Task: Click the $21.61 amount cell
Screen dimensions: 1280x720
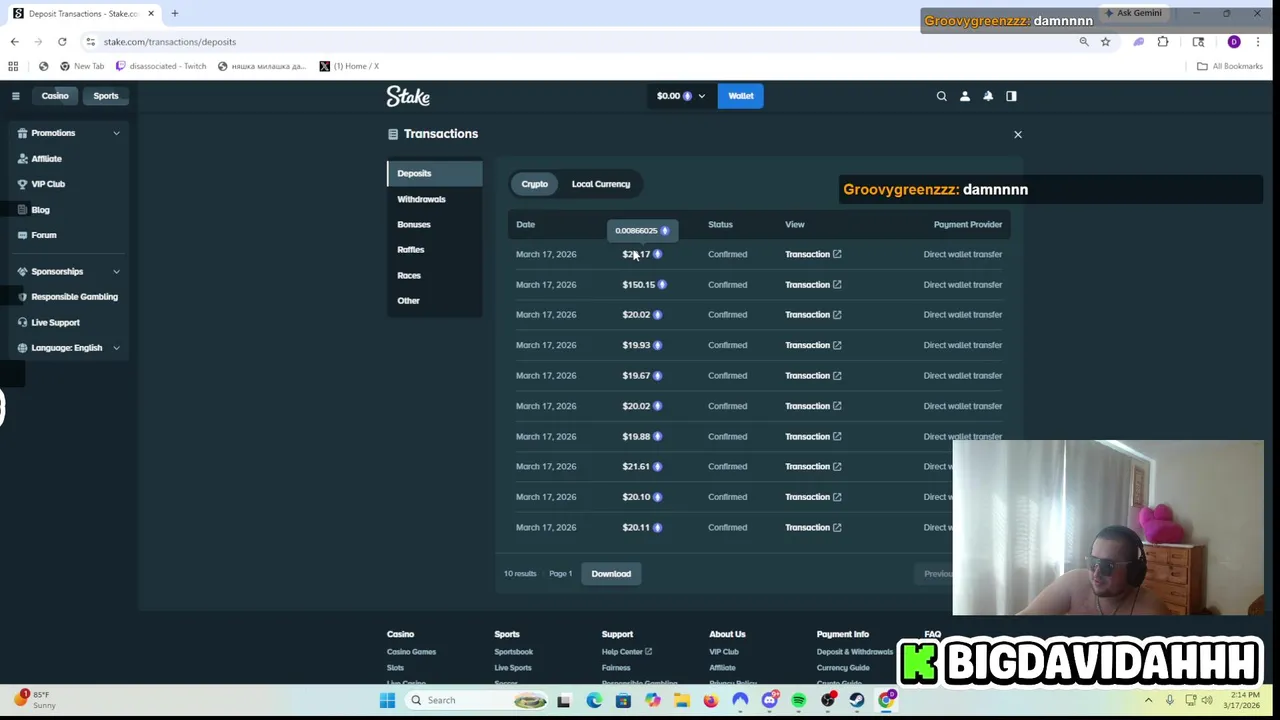Action: (642, 467)
